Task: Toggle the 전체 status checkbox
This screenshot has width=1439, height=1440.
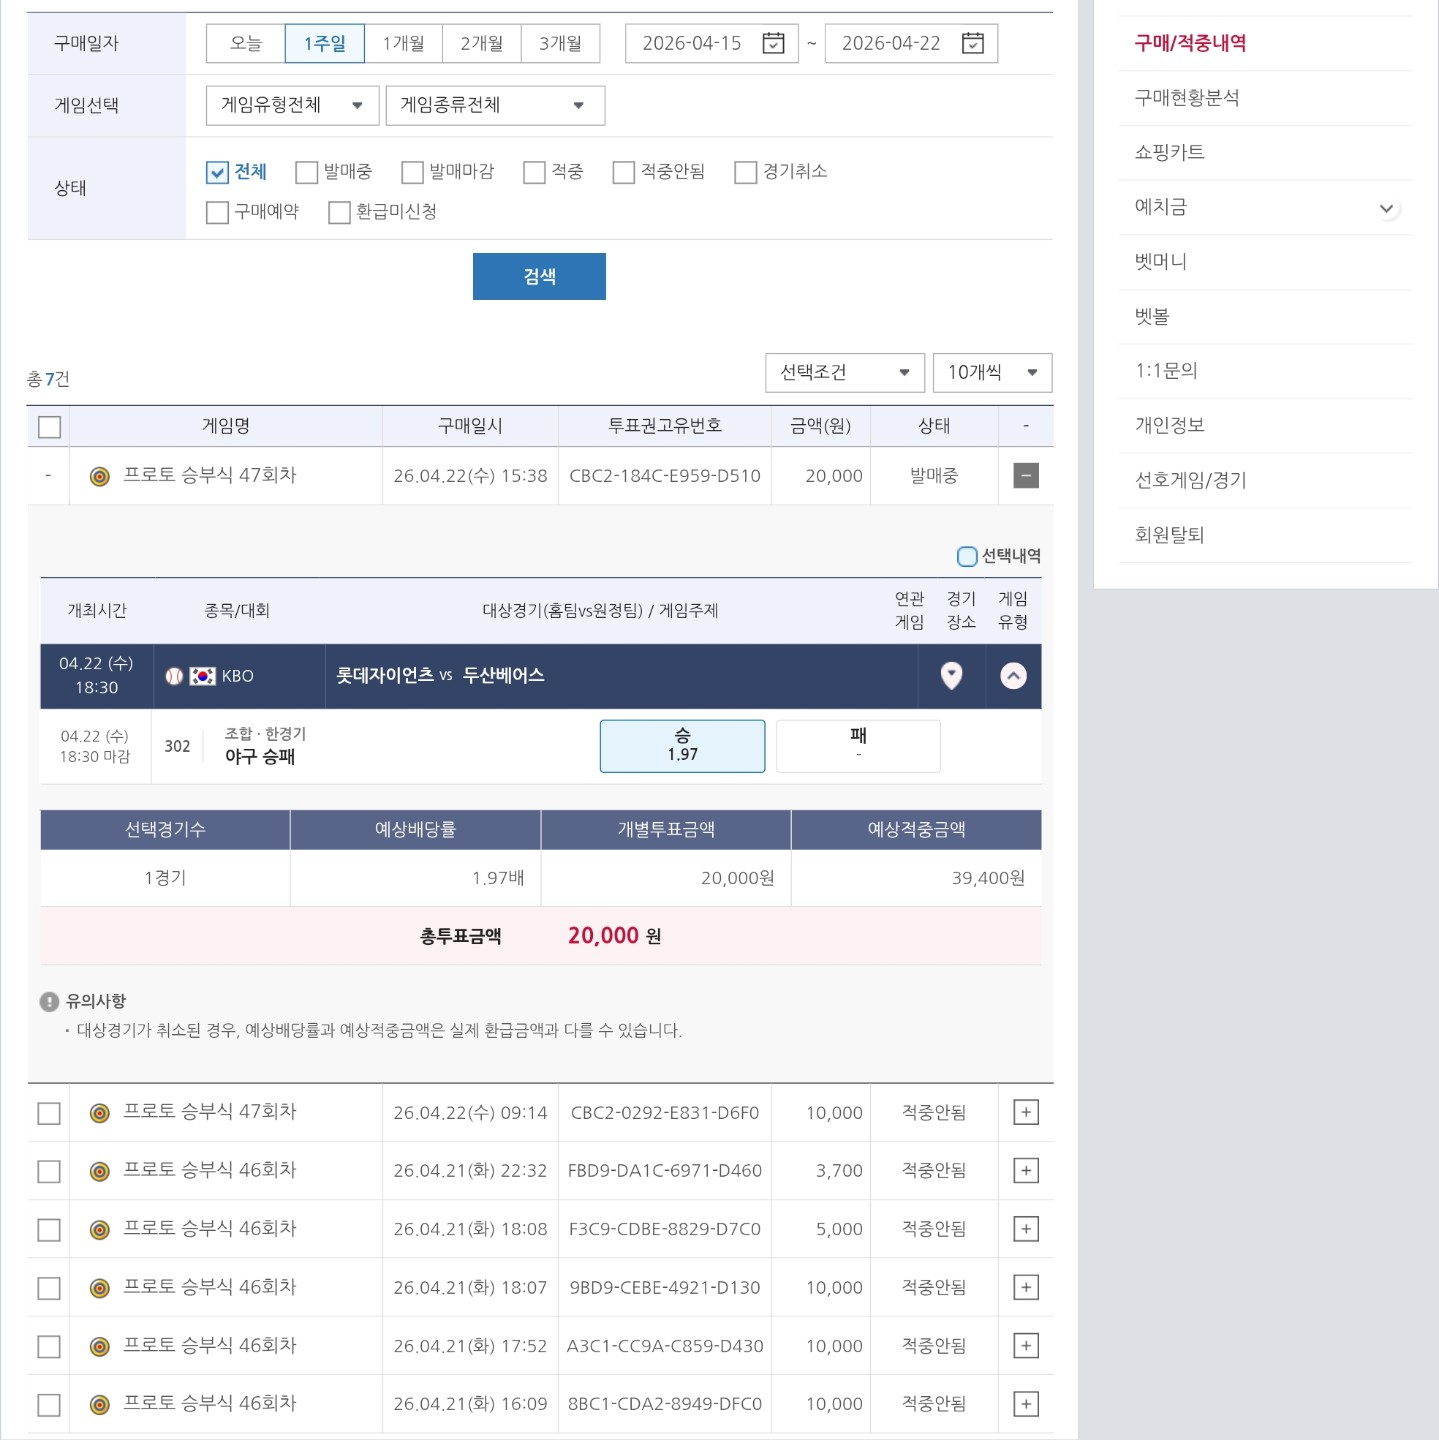Action: 217,172
